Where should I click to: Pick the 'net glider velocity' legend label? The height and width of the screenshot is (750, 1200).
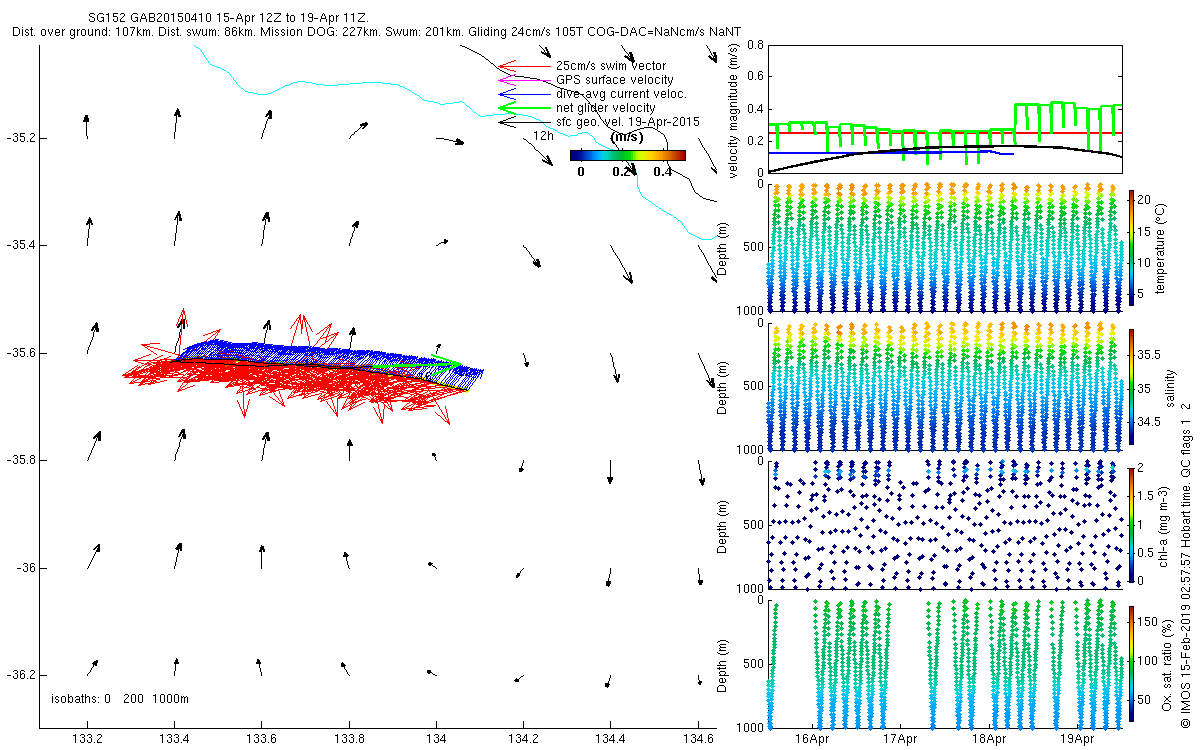(606, 108)
